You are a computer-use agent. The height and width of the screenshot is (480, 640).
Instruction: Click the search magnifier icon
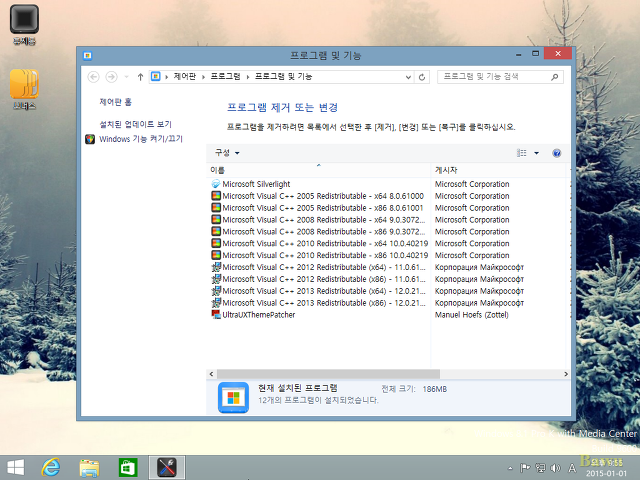click(x=554, y=77)
